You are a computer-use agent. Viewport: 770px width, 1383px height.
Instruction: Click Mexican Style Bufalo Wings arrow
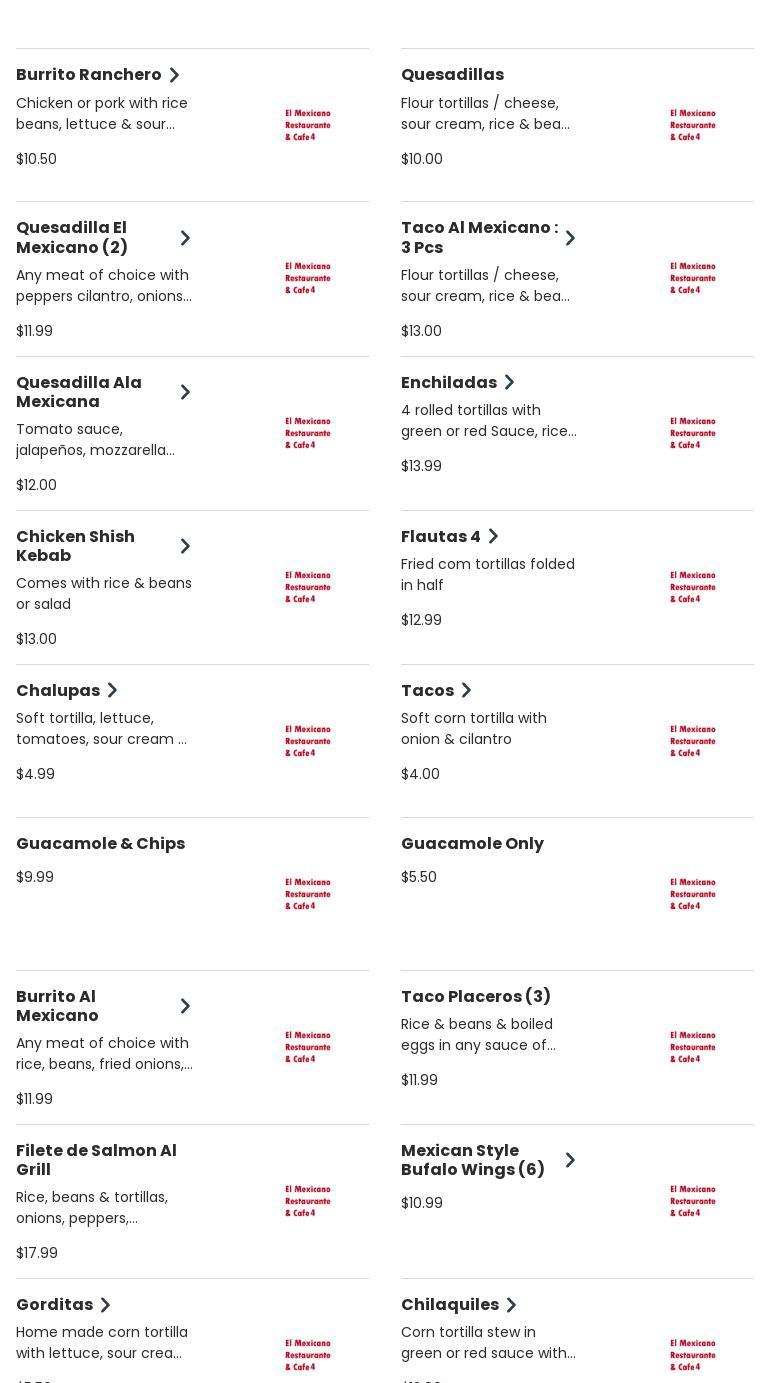(x=570, y=1160)
